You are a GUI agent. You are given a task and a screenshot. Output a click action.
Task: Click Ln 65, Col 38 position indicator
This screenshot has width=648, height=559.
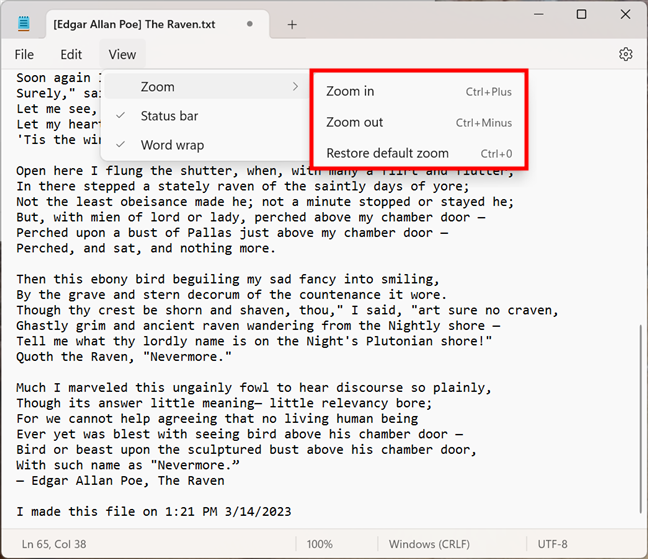[54, 544]
